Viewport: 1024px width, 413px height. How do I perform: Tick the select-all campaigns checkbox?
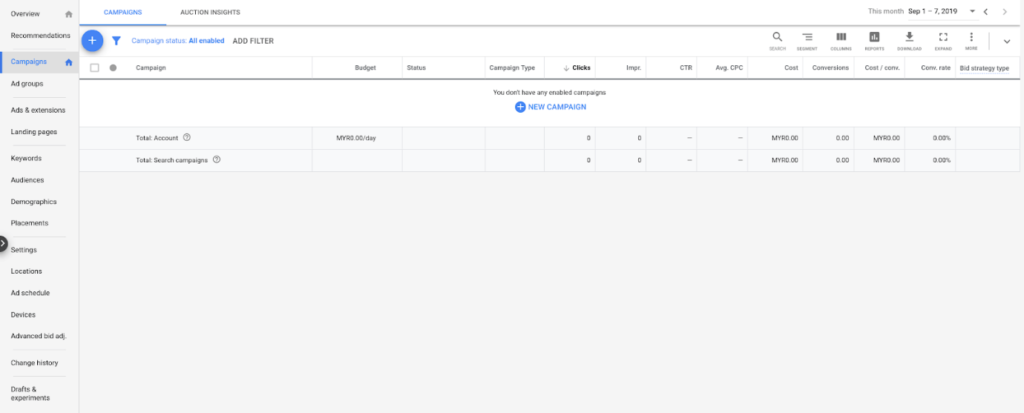pyautogui.click(x=95, y=67)
